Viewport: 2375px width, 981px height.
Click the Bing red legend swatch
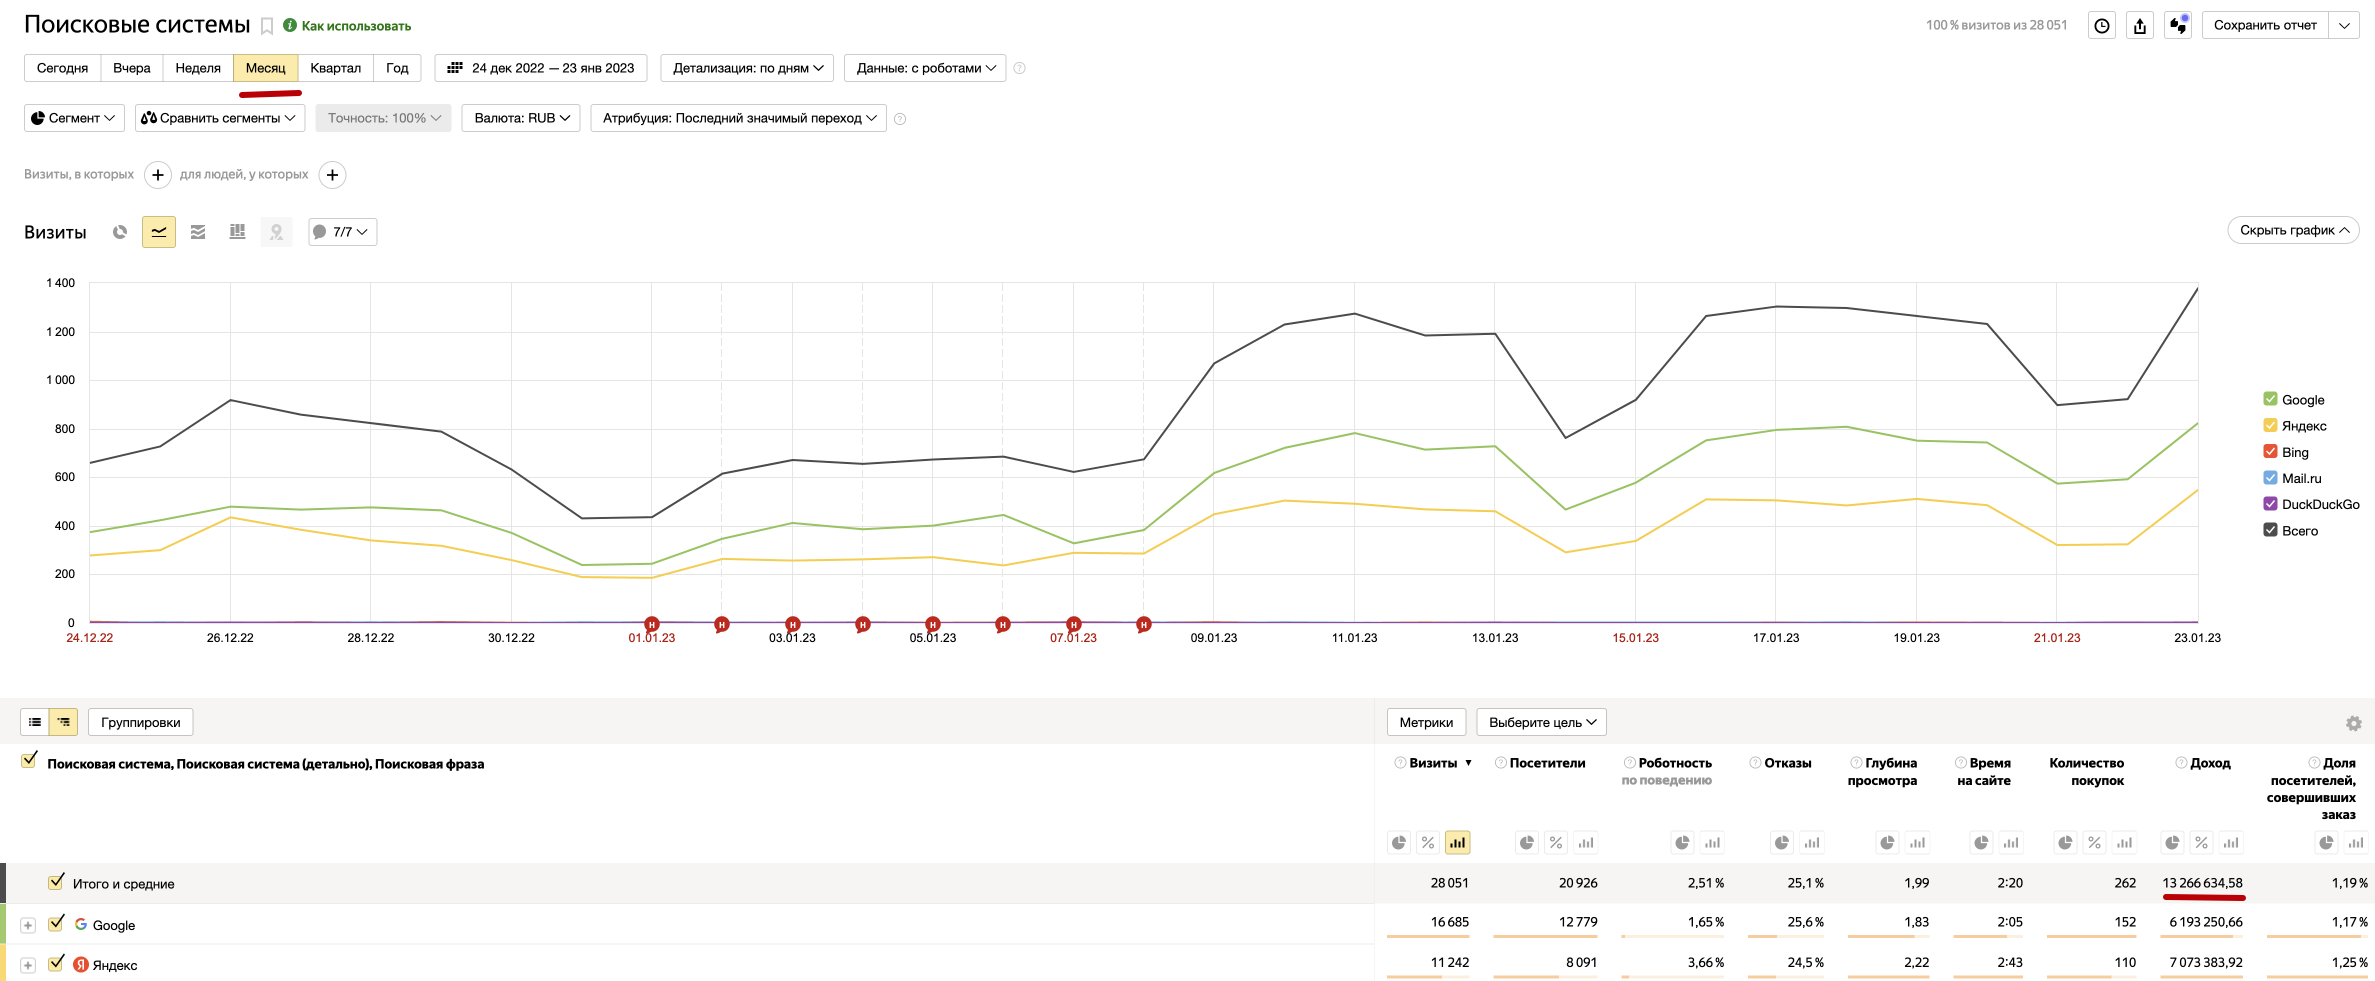2270,452
